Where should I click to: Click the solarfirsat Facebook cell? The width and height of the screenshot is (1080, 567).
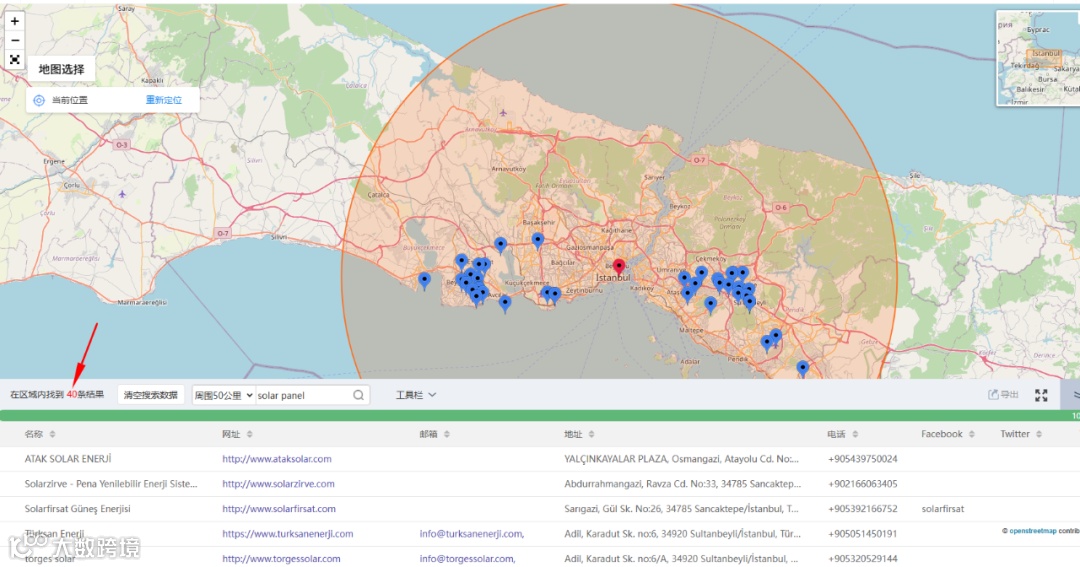tap(942, 509)
